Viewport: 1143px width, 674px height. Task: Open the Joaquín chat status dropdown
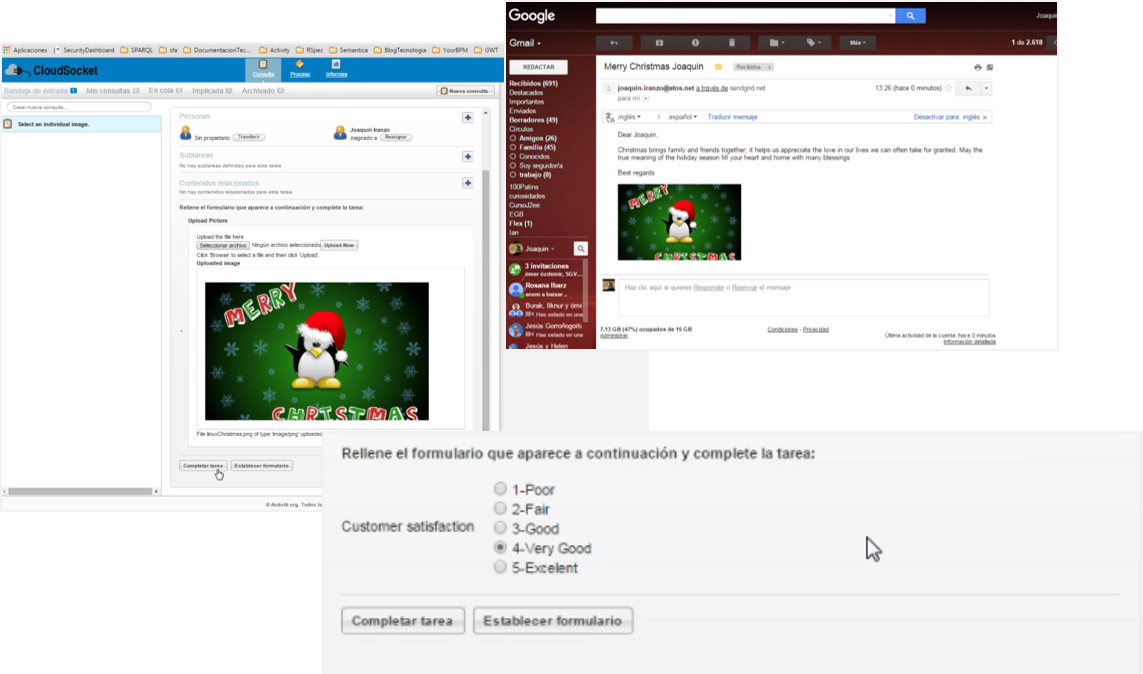pyautogui.click(x=539, y=249)
